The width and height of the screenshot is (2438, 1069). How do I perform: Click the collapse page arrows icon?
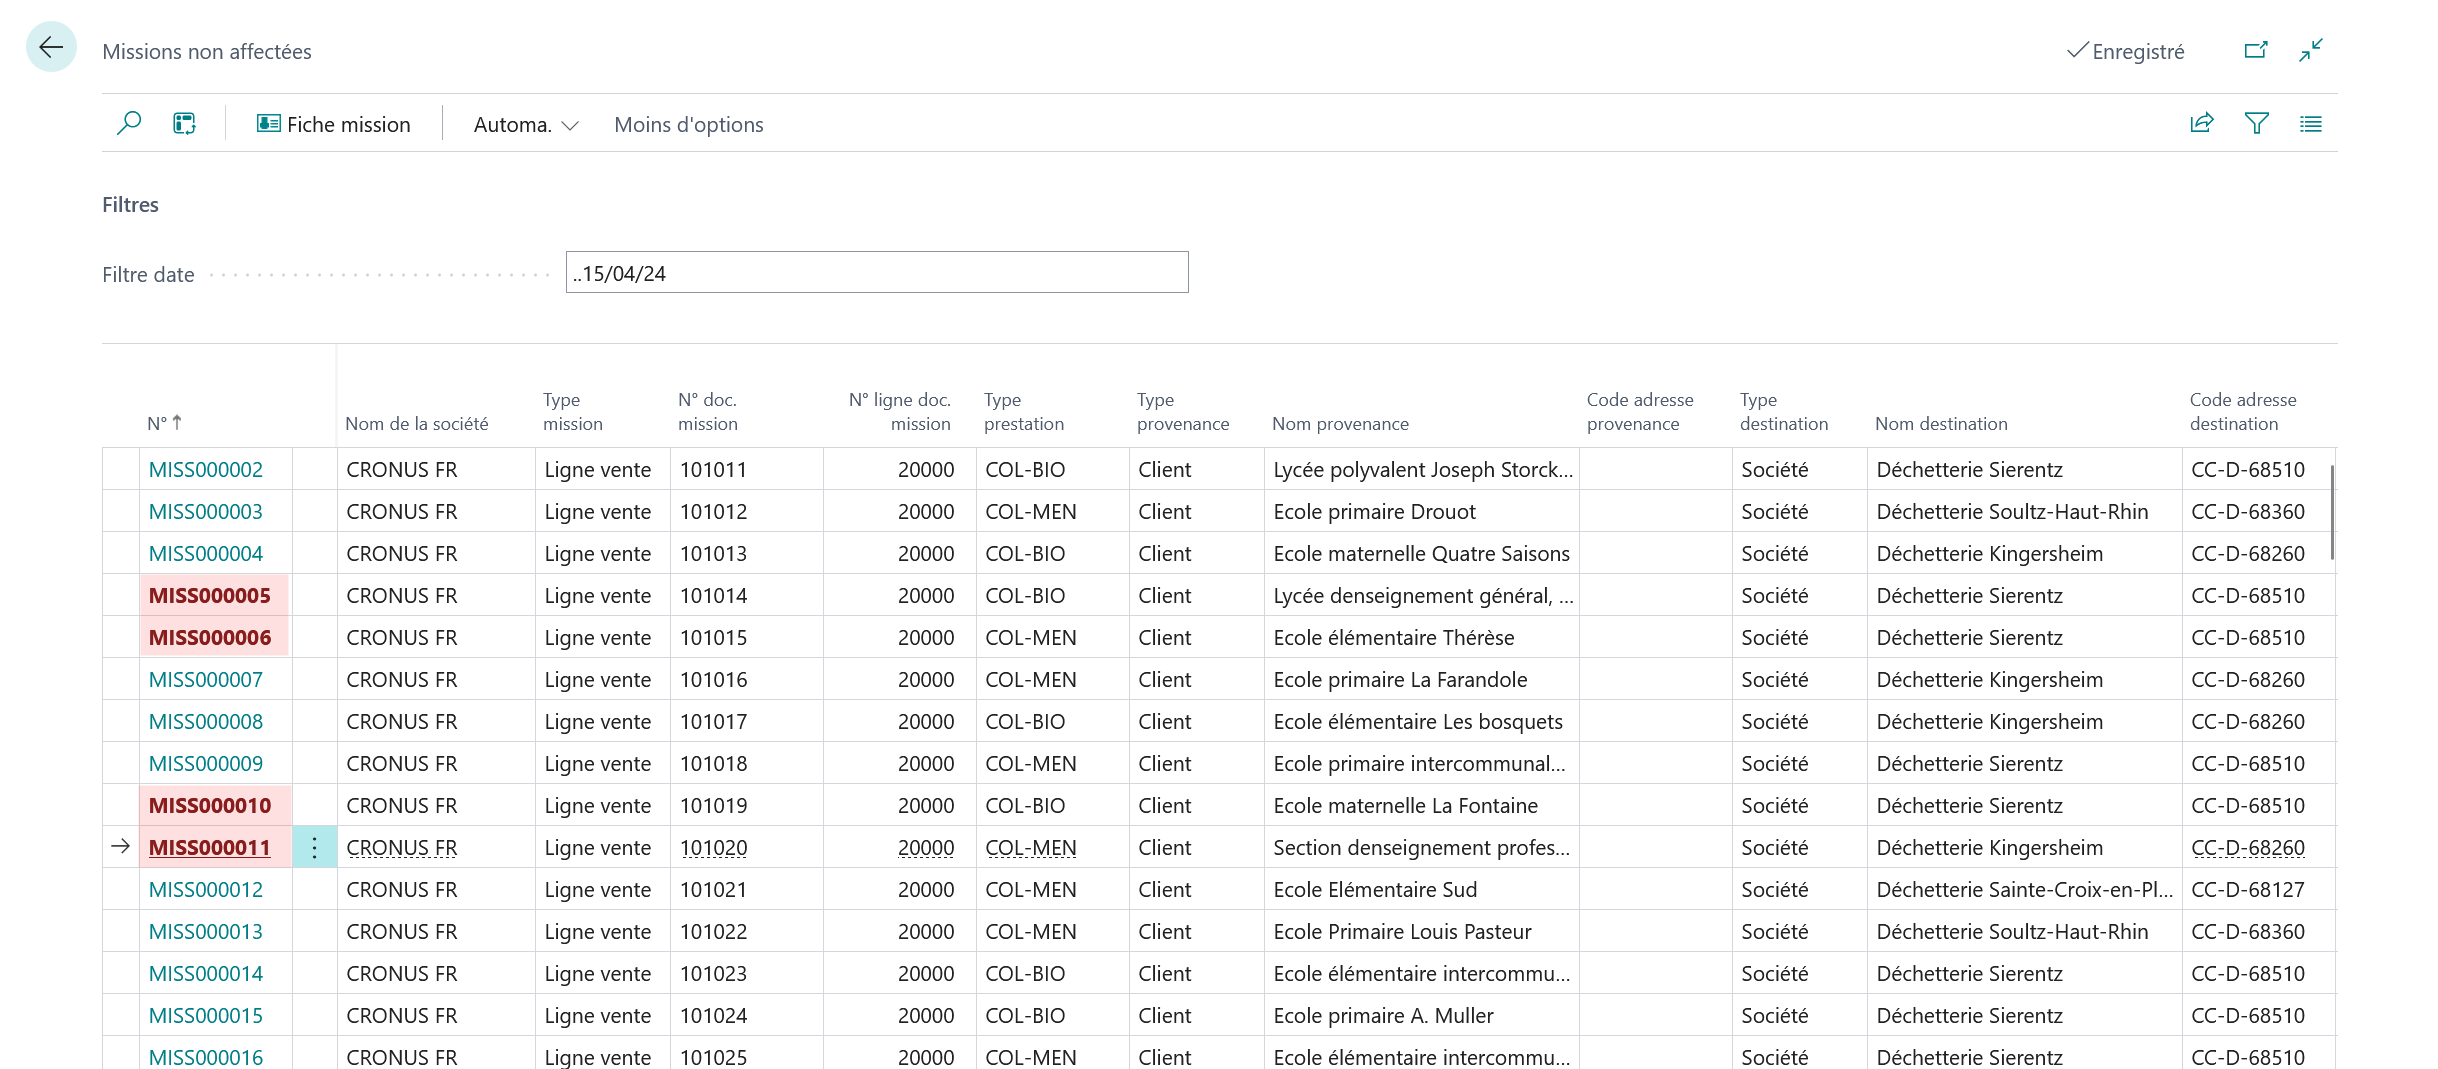tap(2311, 50)
